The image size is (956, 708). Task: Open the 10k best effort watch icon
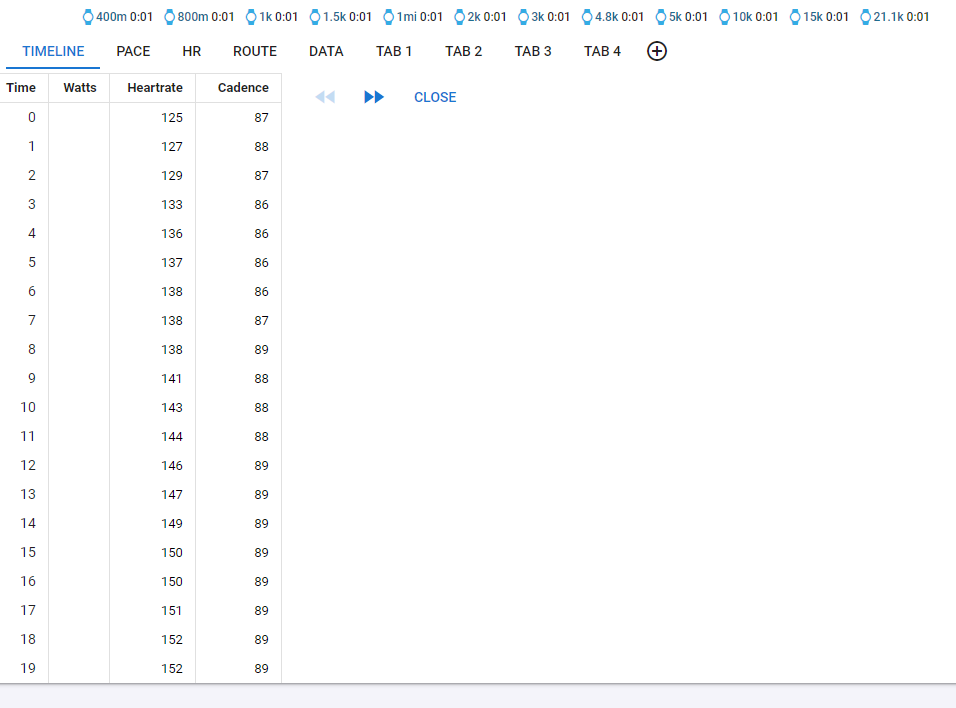[x=725, y=17]
